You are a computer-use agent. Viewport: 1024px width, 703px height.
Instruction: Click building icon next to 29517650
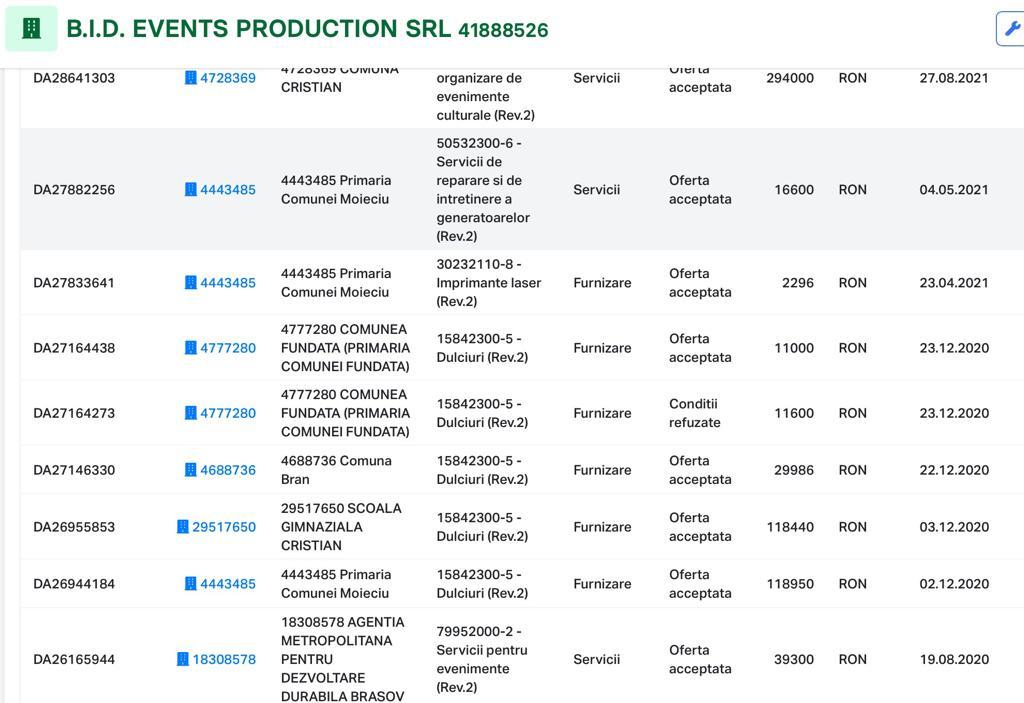[x=183, y=527]
